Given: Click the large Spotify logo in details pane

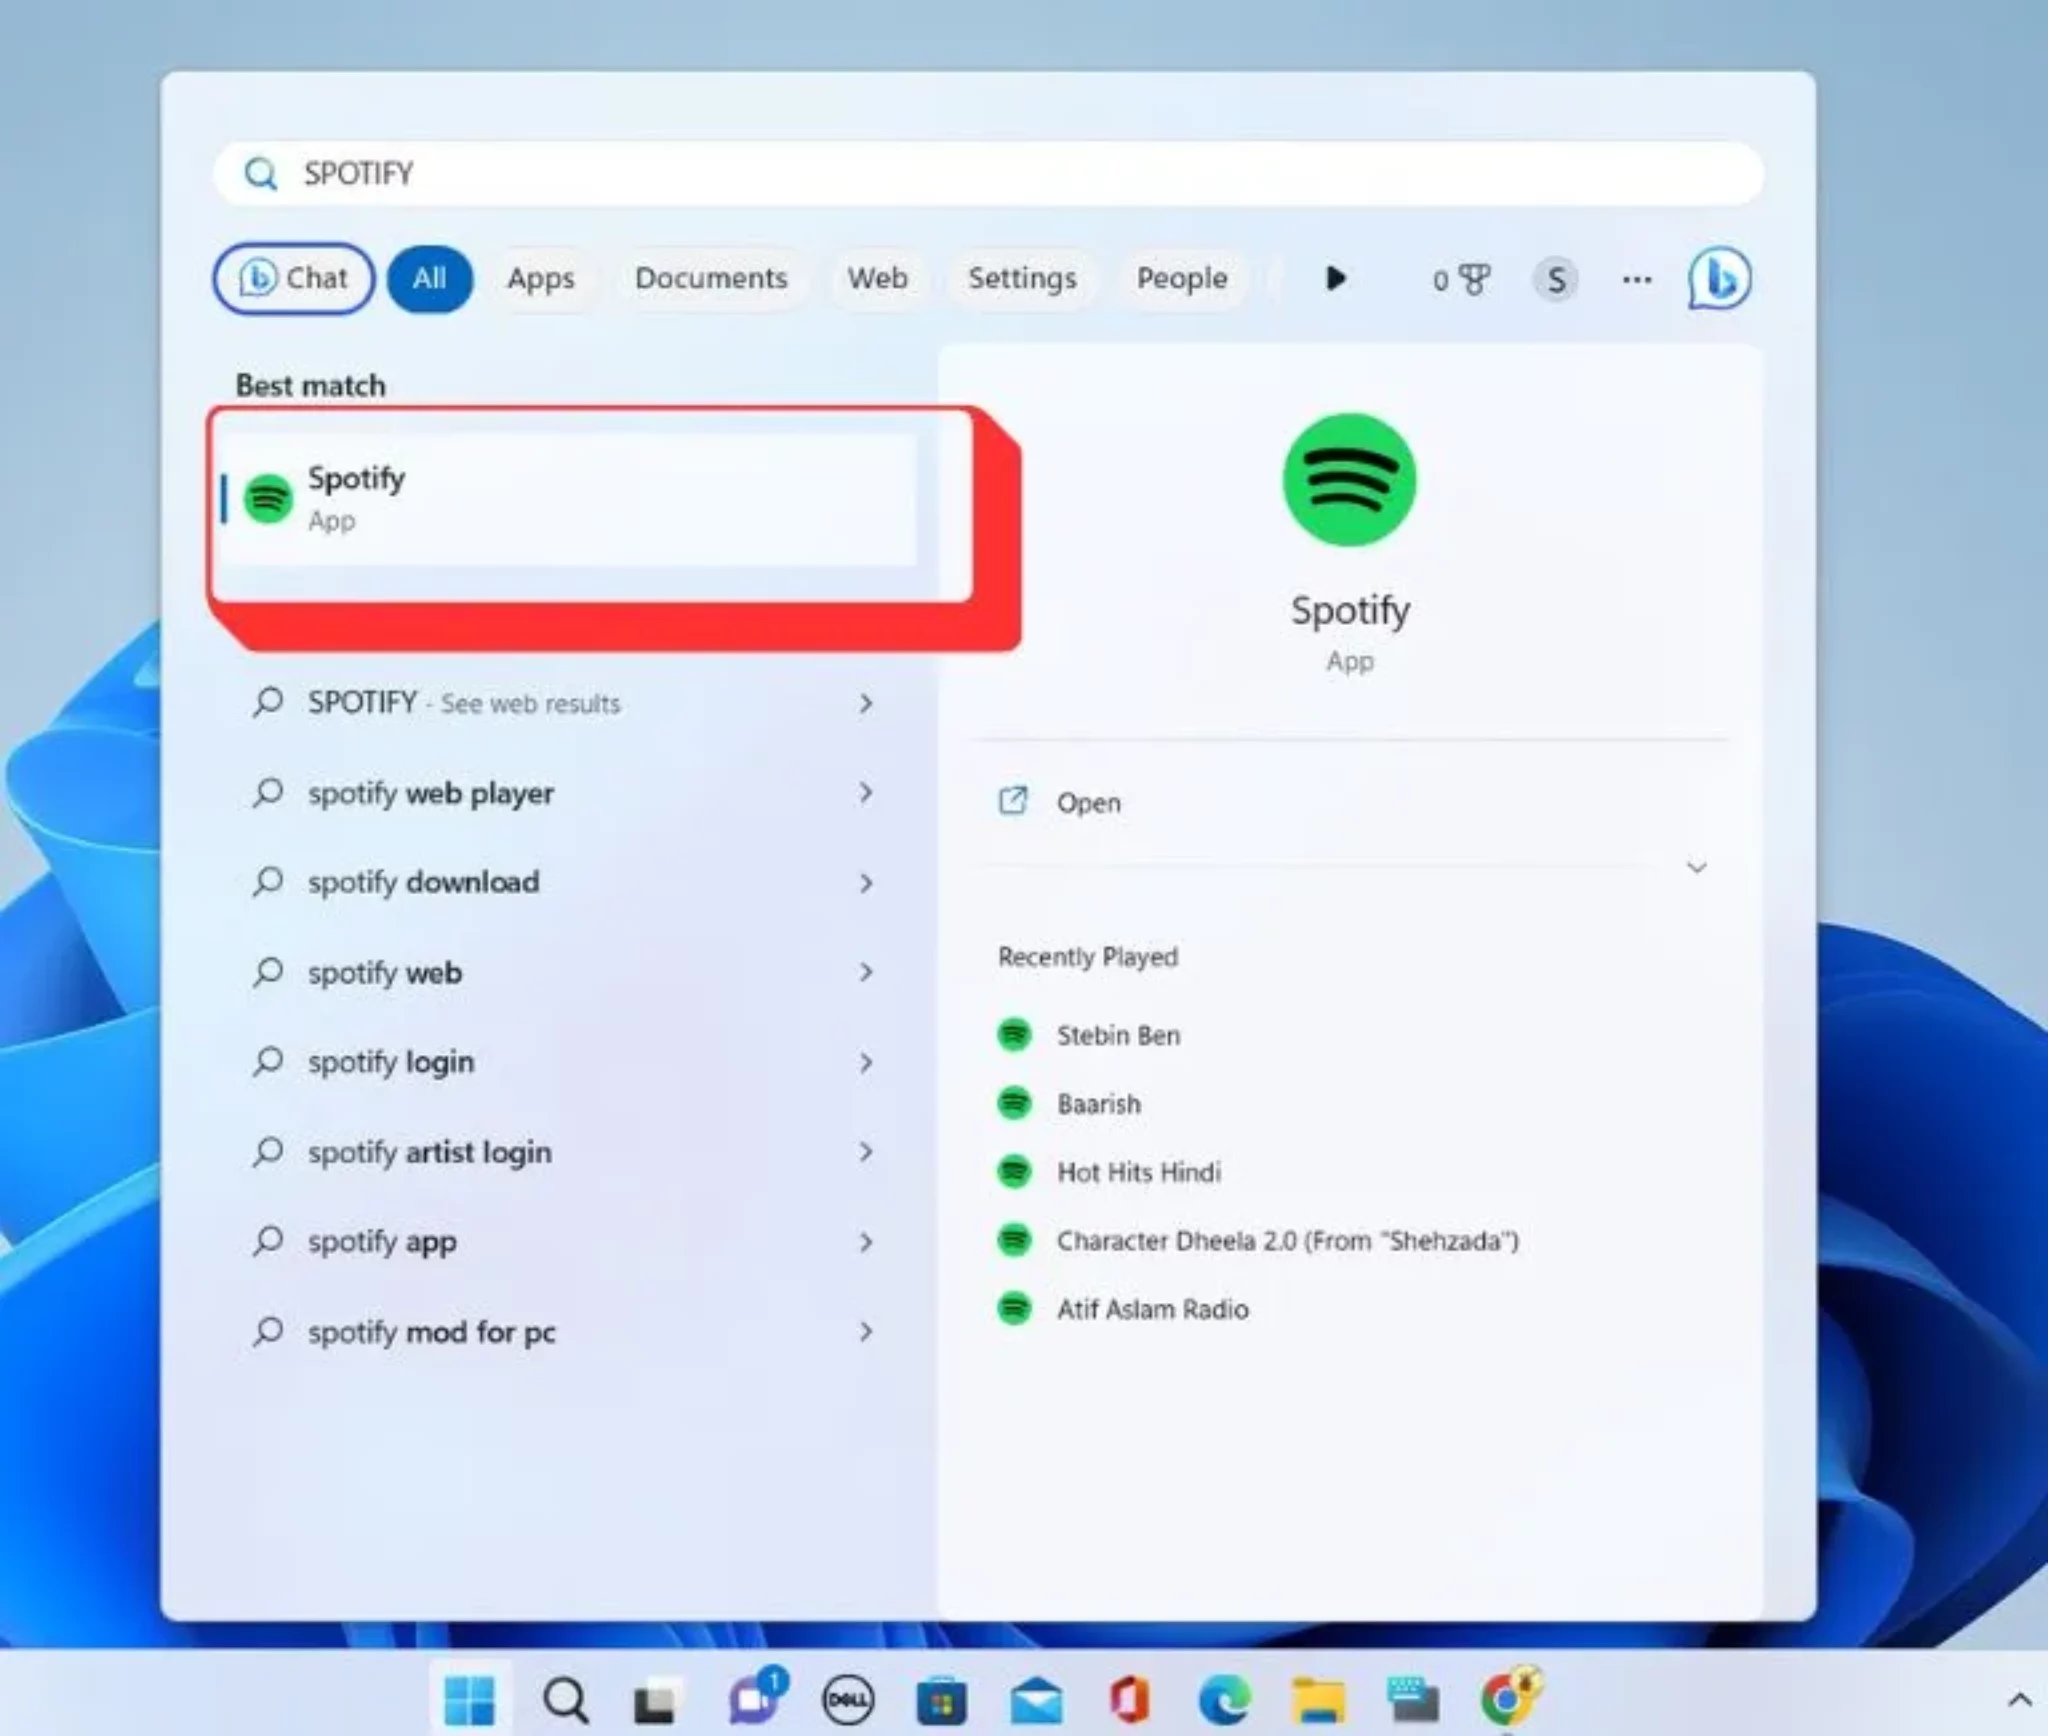Looking at the screenshot, I should tap(1349, 480).
